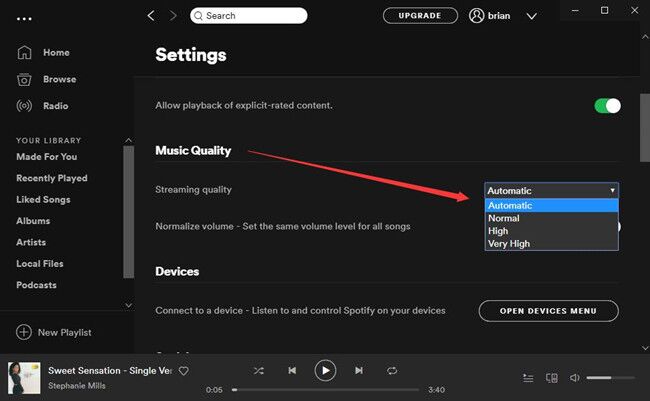Viewport: 650px width, 401px height.
Task: Click the brian username text
Action: click(x=499, y=16)
